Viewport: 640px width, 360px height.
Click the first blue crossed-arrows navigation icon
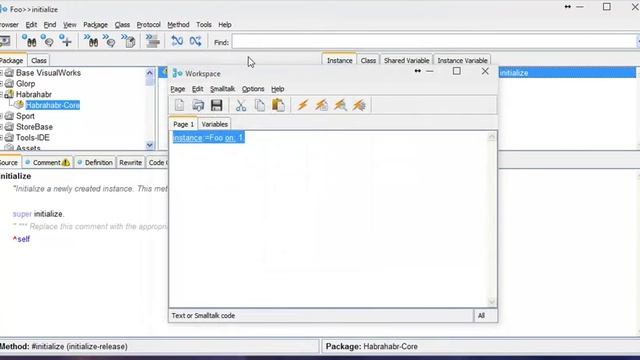click(x=177, y=41)
